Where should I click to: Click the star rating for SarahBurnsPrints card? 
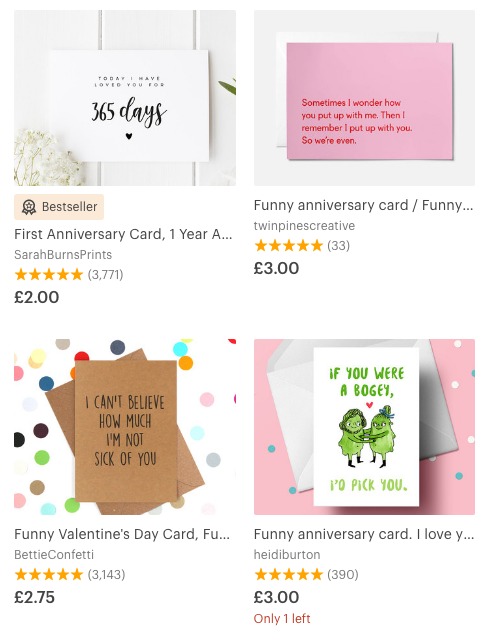point(49,274)
